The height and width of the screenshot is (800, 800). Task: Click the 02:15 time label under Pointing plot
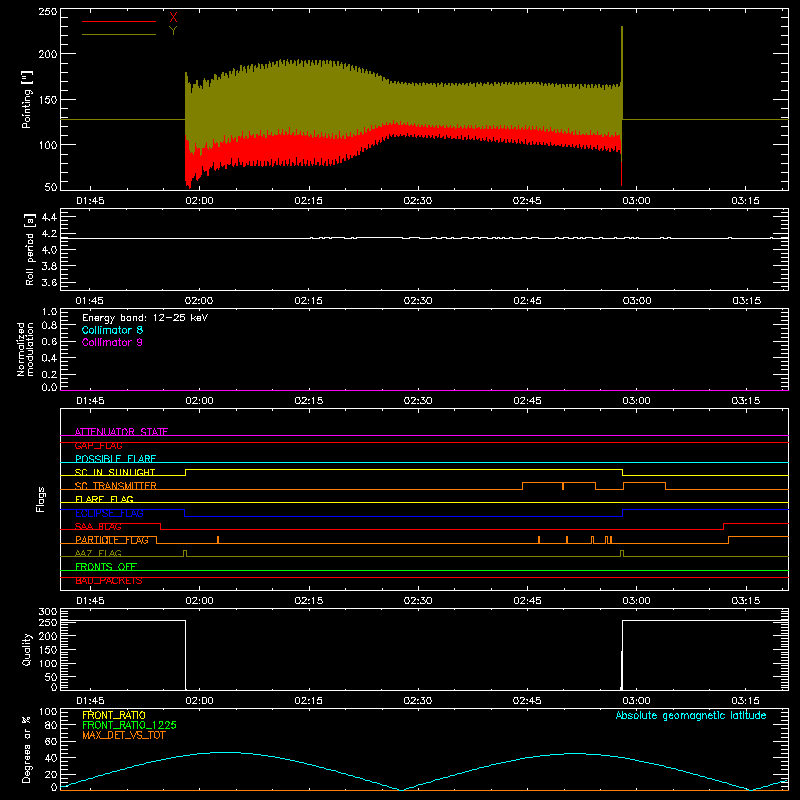[x=309, y=201]
